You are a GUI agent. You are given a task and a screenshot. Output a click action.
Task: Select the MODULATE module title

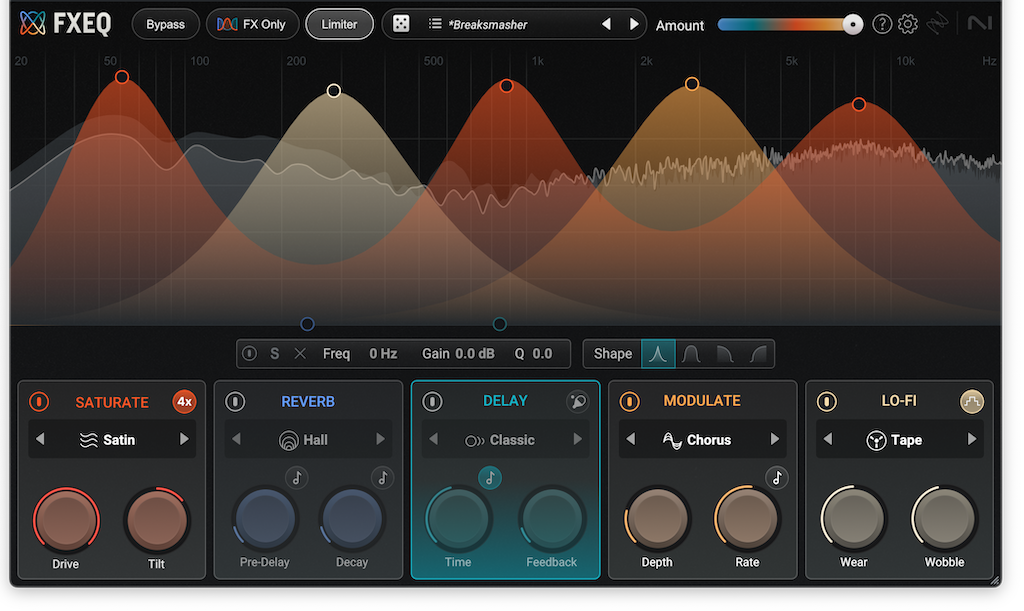[702, 401]
